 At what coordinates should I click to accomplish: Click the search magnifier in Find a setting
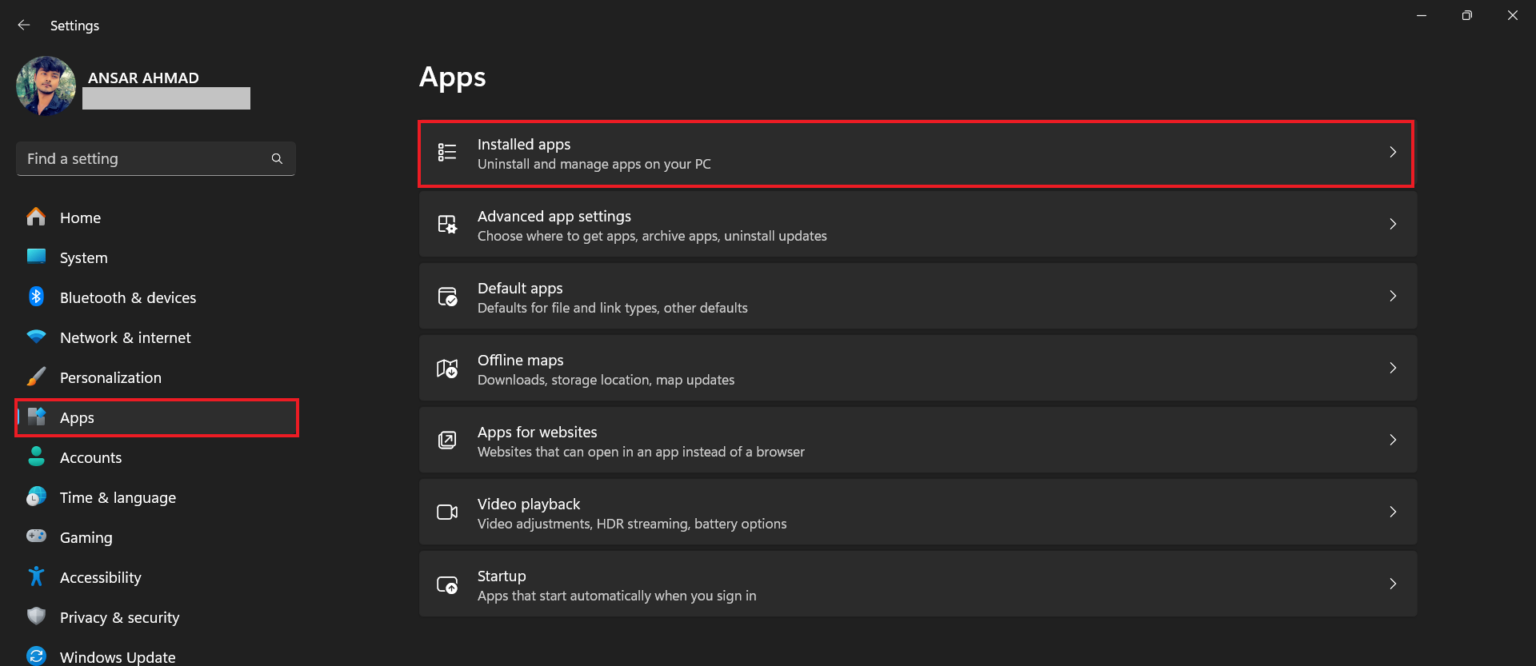tap(276, 158)
